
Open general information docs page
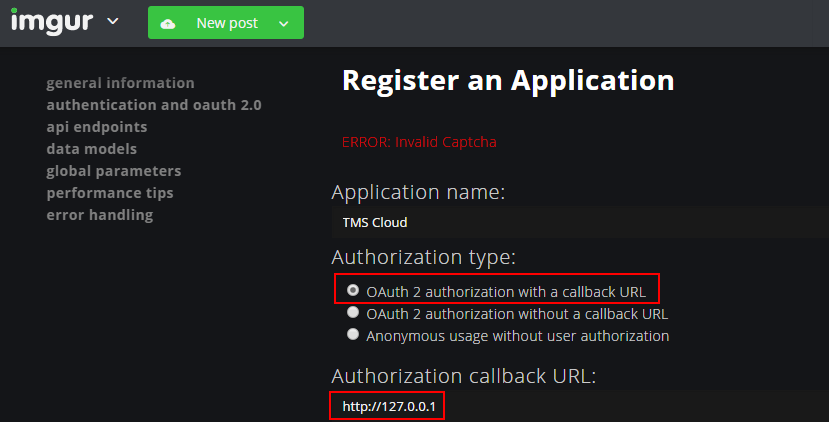120,83
